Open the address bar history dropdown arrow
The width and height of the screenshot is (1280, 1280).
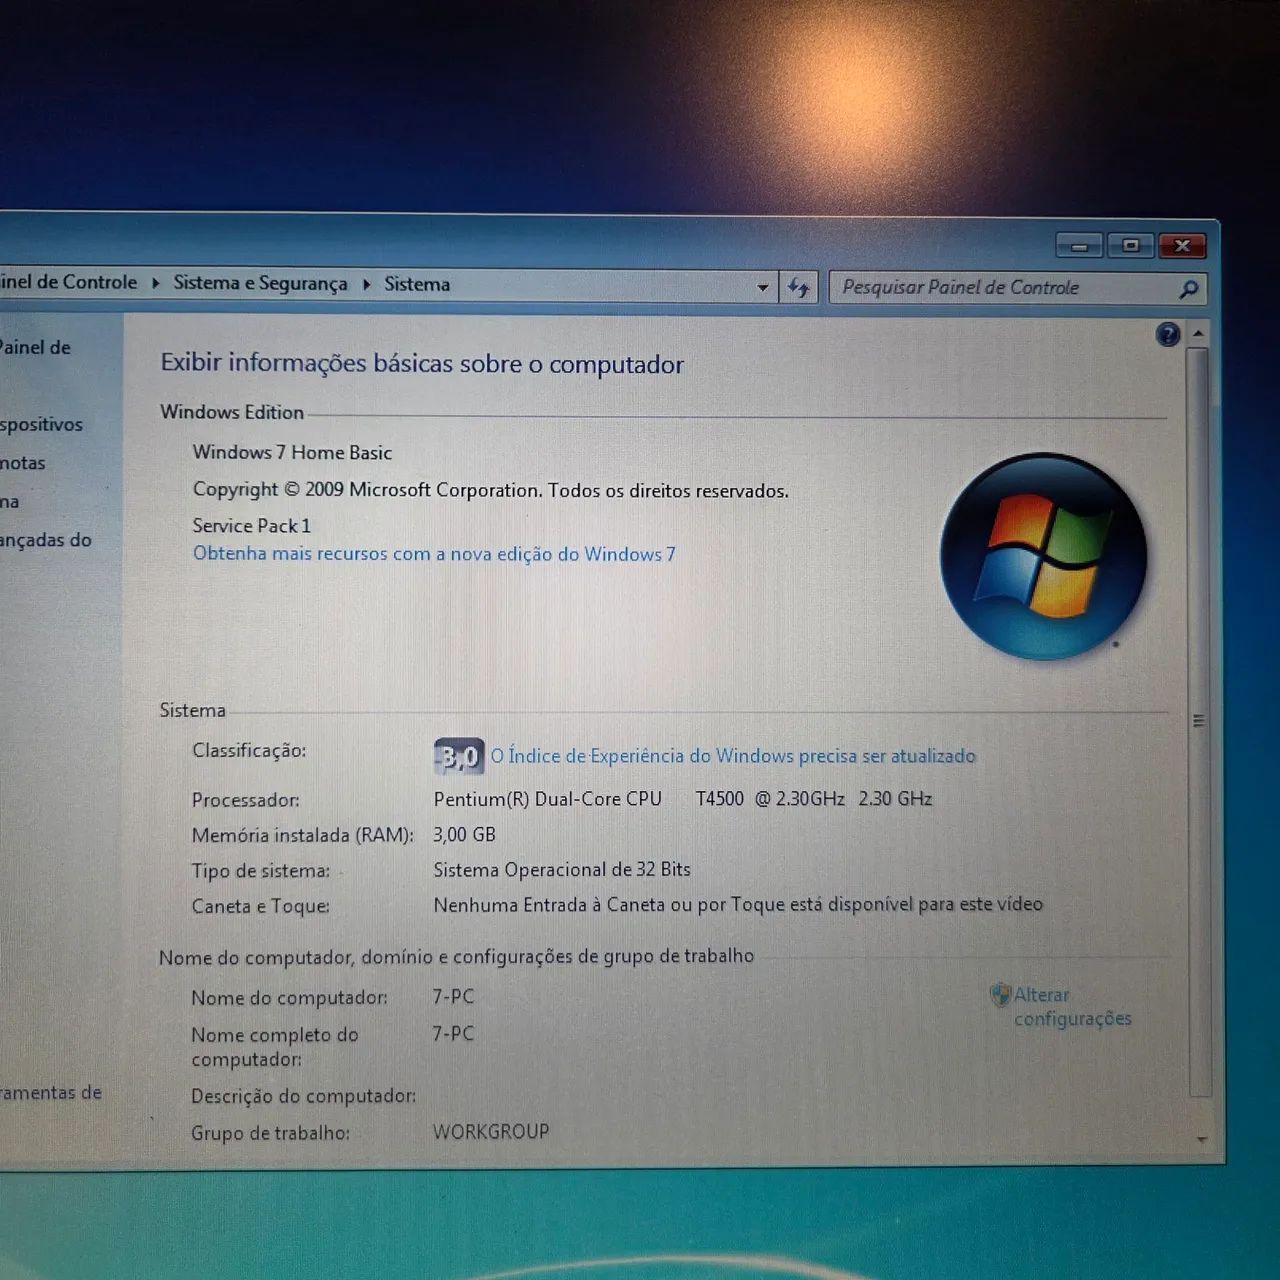[x=763, y=287]
